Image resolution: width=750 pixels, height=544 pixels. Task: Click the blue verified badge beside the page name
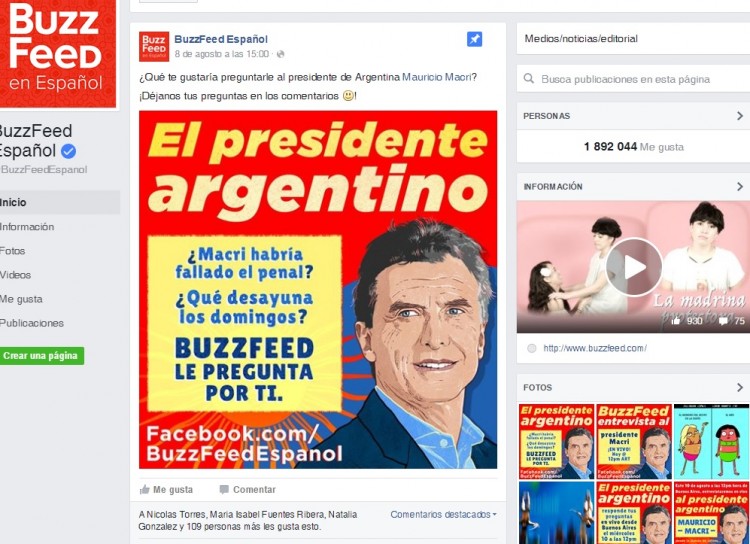click(x=69, y=151)
